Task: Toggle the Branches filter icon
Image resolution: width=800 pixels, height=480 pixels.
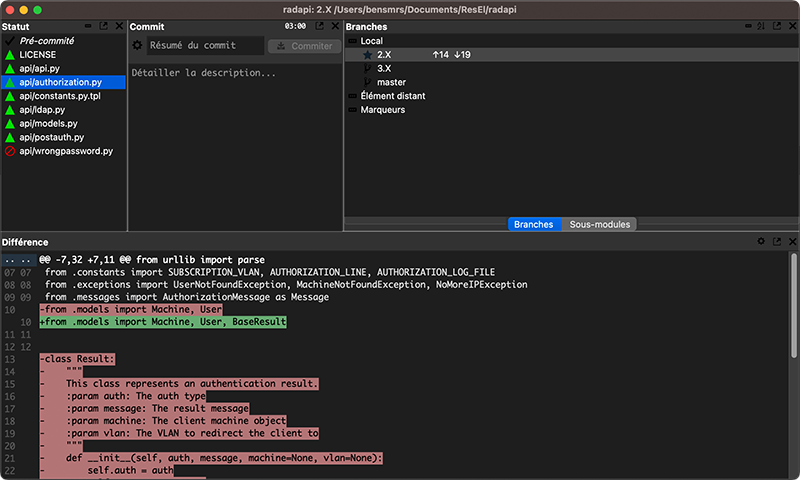Action: [748, 26]
